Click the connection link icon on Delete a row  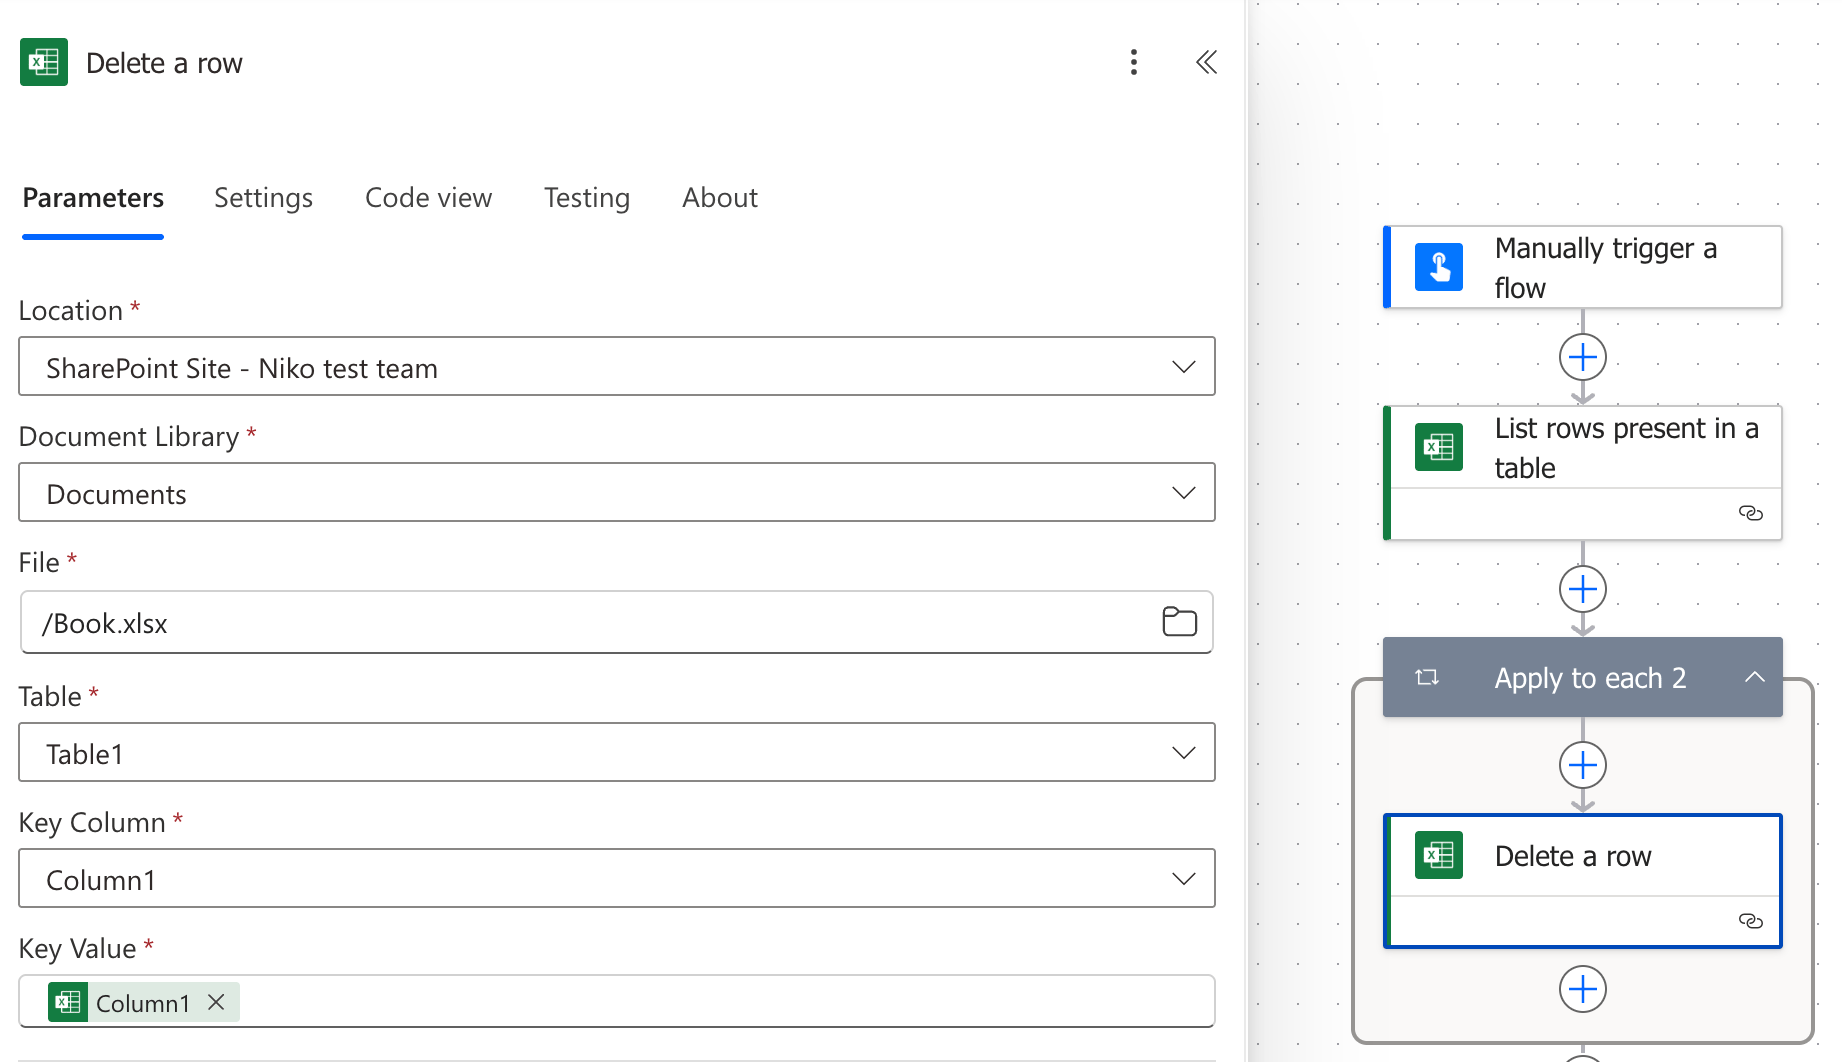(x=1750, y=921)
